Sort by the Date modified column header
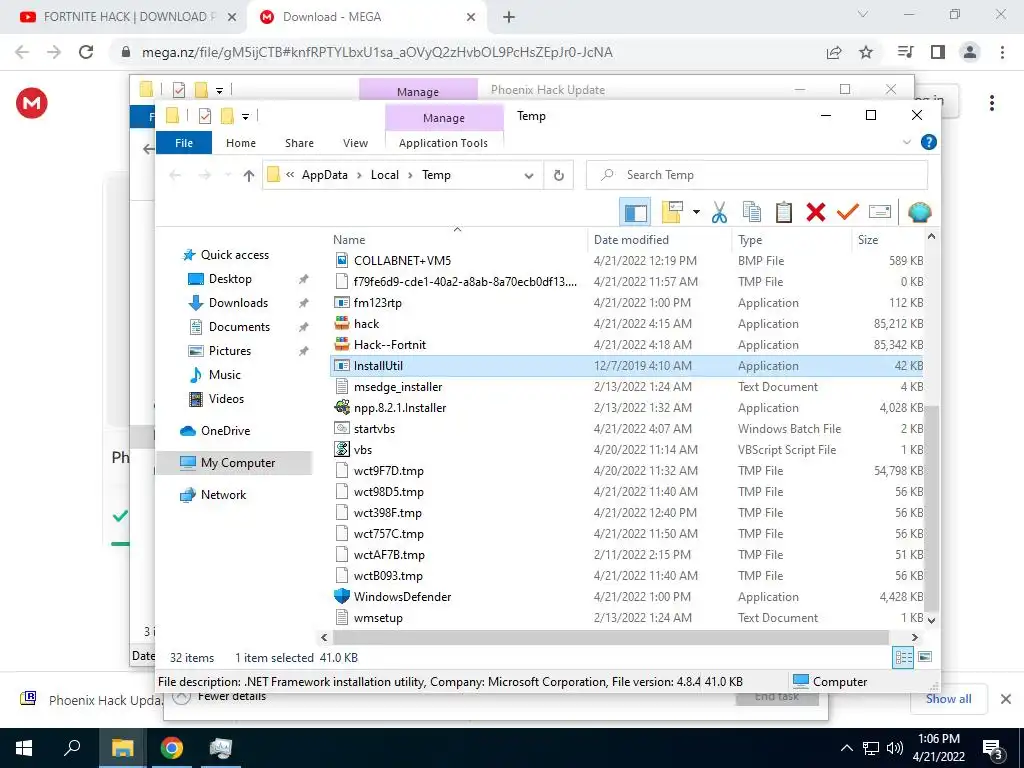Image resolution: width=1024 pixels, height=768 pixels. 631,240
